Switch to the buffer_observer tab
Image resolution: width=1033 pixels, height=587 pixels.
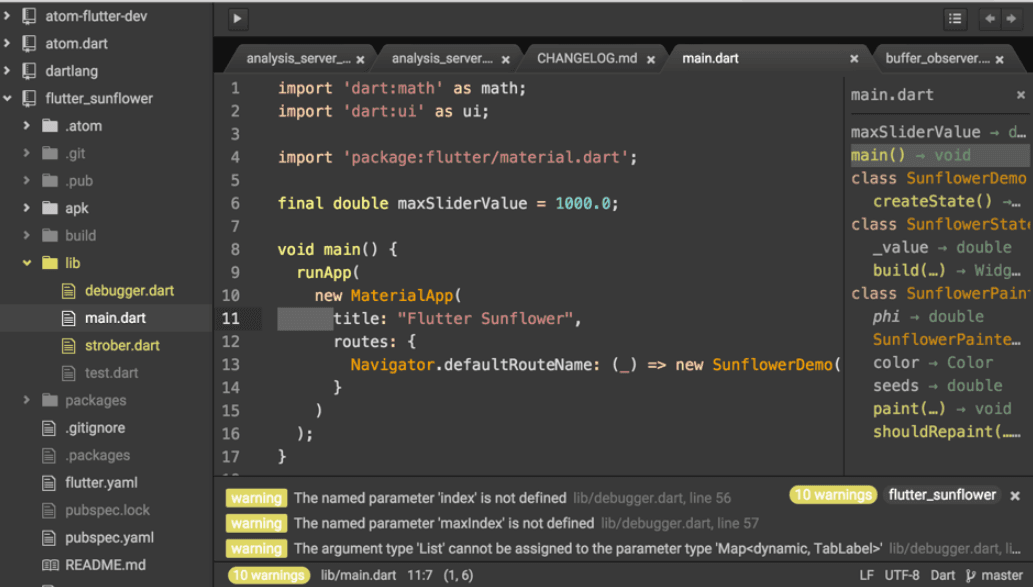tap(937, 59)
